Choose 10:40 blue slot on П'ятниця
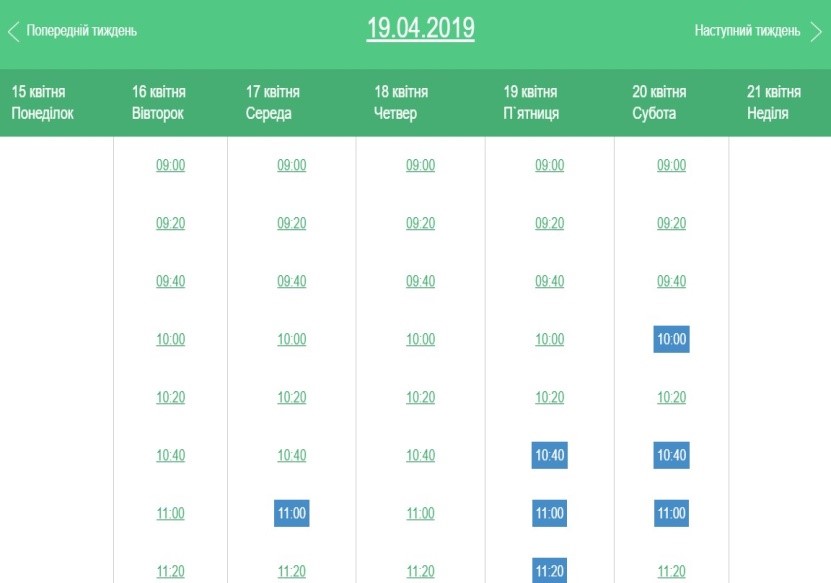 pyautogui.click(x=550, y=455)
